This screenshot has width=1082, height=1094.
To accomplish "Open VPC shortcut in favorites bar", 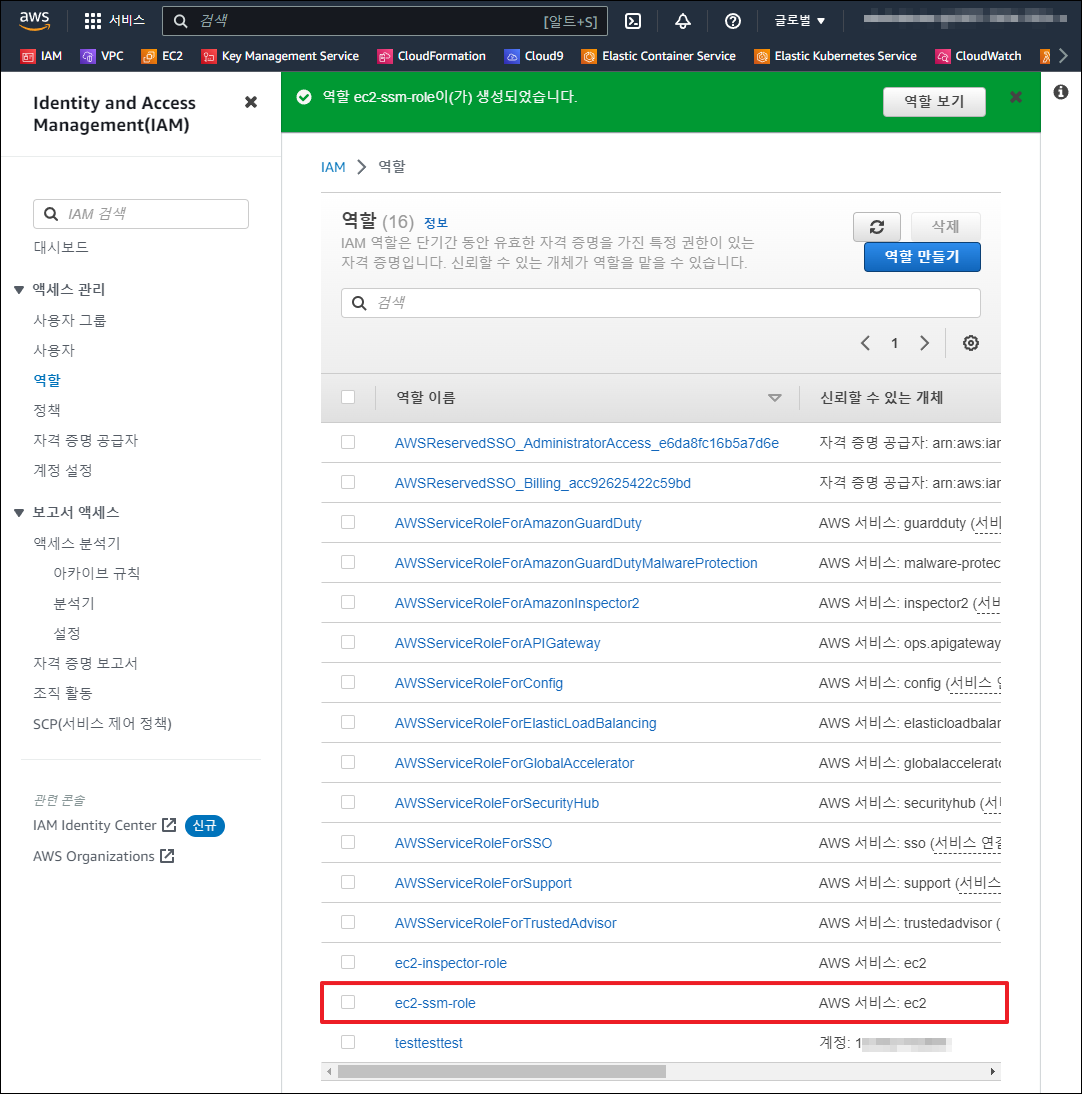I will tap(103, 56).
